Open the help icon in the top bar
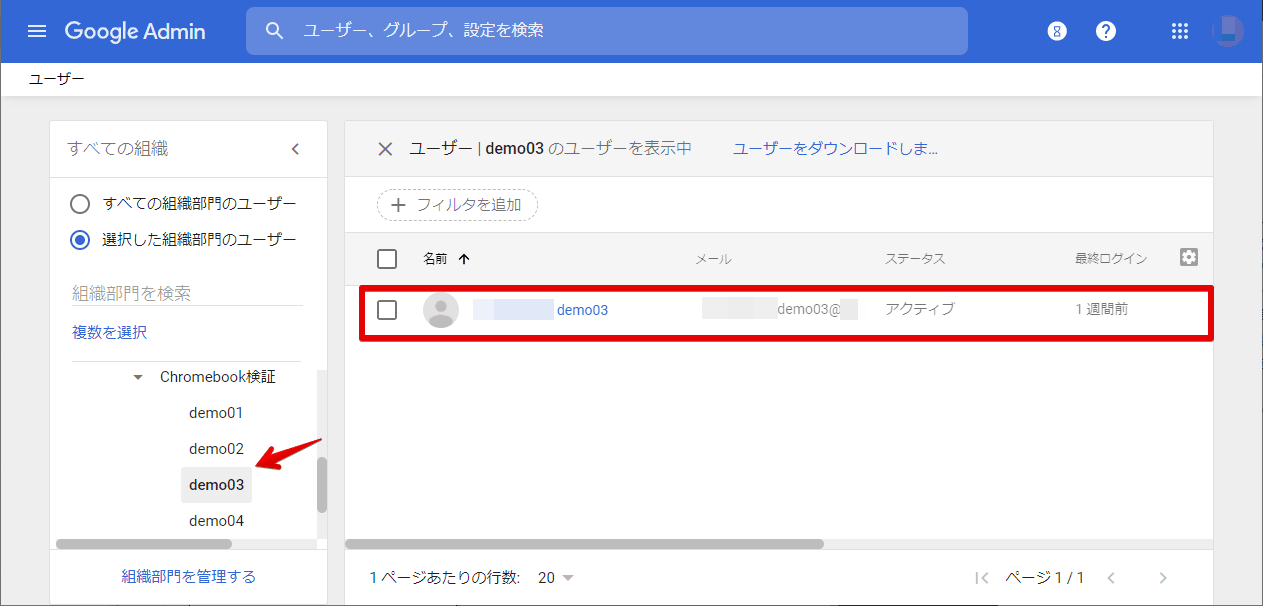 coord(1105,31)
